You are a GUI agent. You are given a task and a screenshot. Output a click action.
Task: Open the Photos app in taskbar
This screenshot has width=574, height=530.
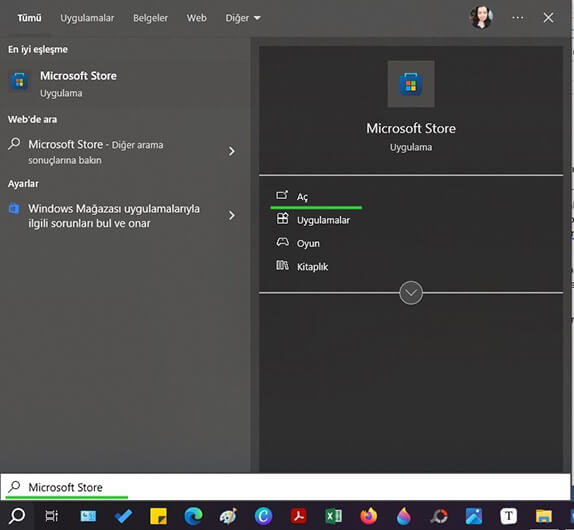tap(474, 516)
